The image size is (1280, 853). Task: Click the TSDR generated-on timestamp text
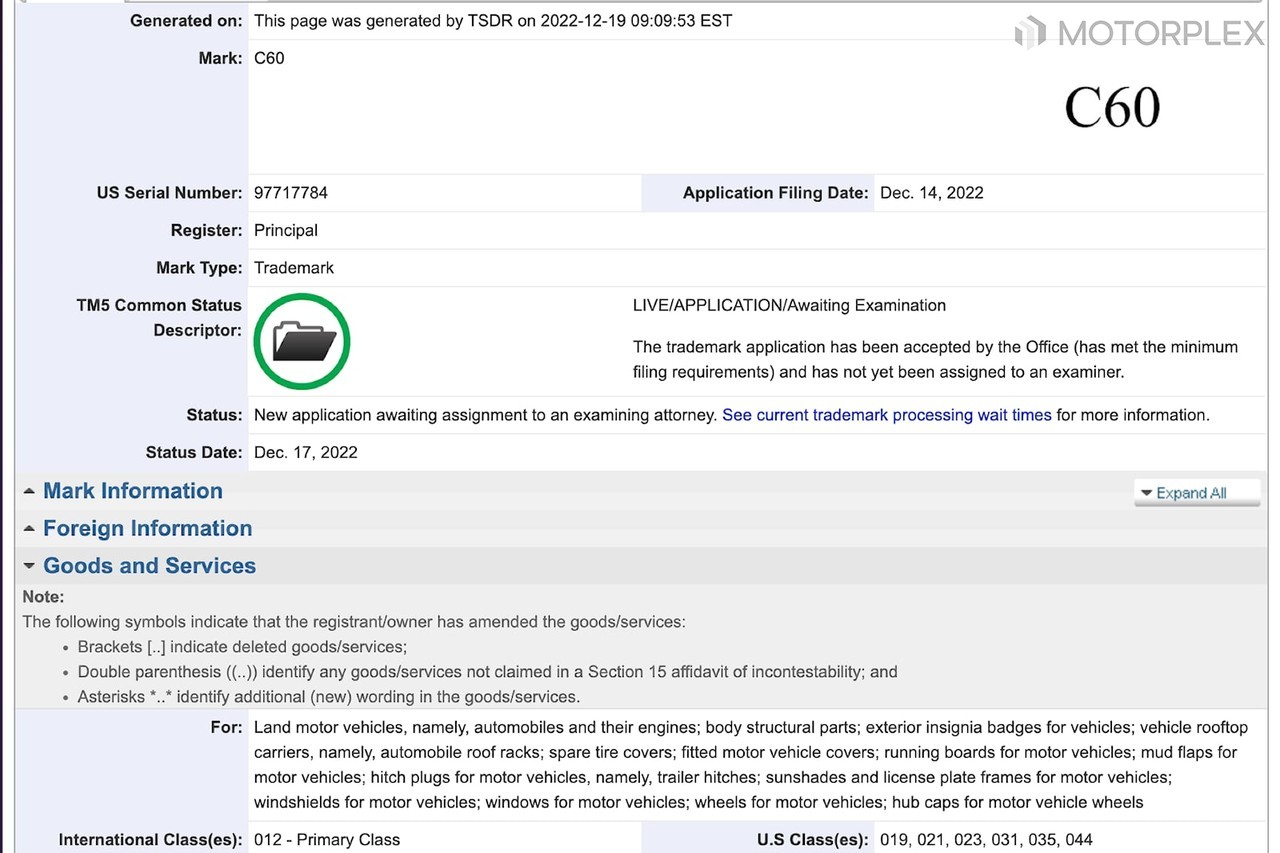[x=493, y=20]
